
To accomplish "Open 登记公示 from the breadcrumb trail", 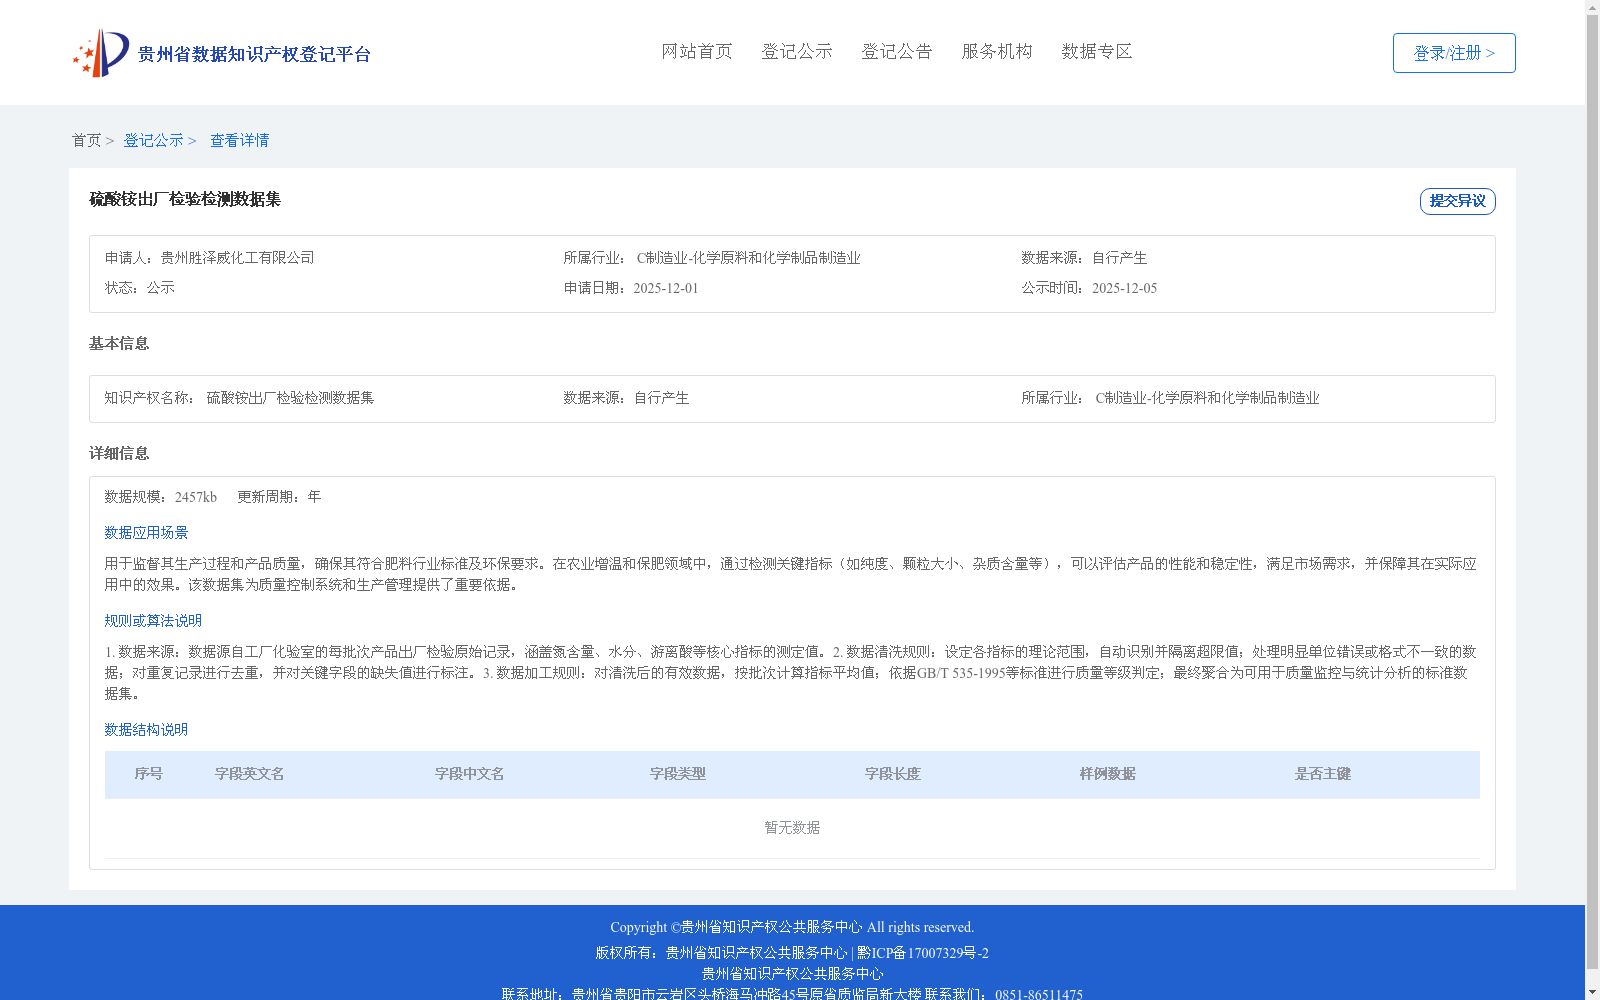I will click(x=154, y=140).
